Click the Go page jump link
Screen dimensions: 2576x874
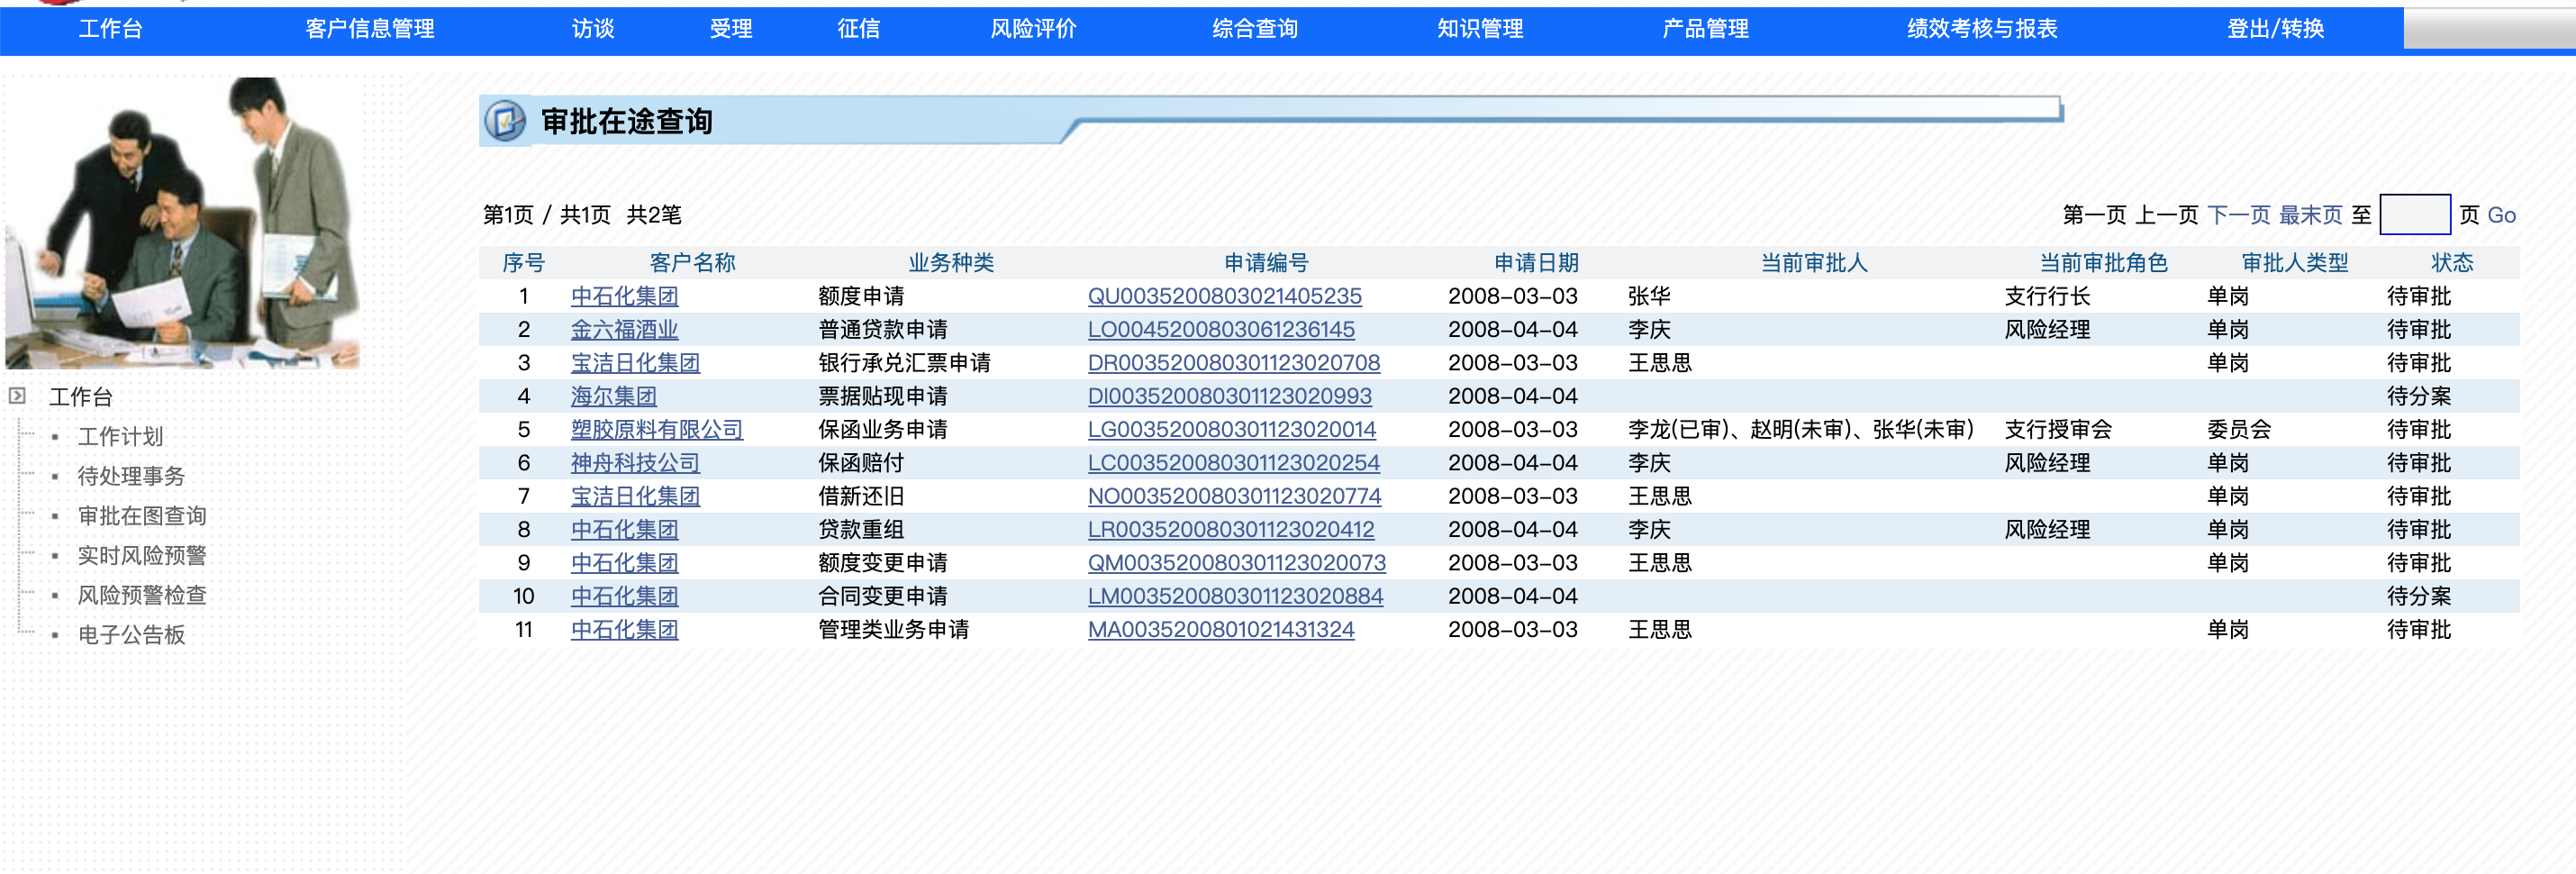click(2501, 215)
